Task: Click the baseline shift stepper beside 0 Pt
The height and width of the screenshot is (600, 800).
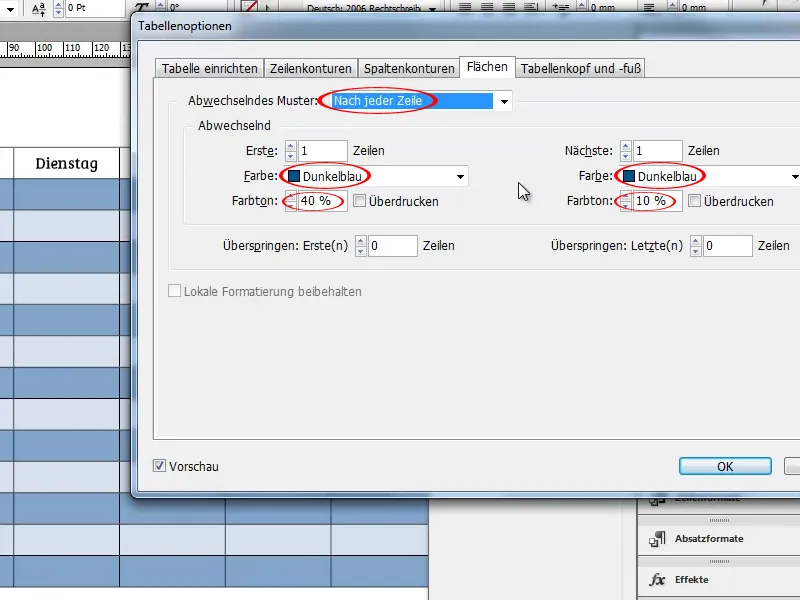Action: click(x=58, y=8)
